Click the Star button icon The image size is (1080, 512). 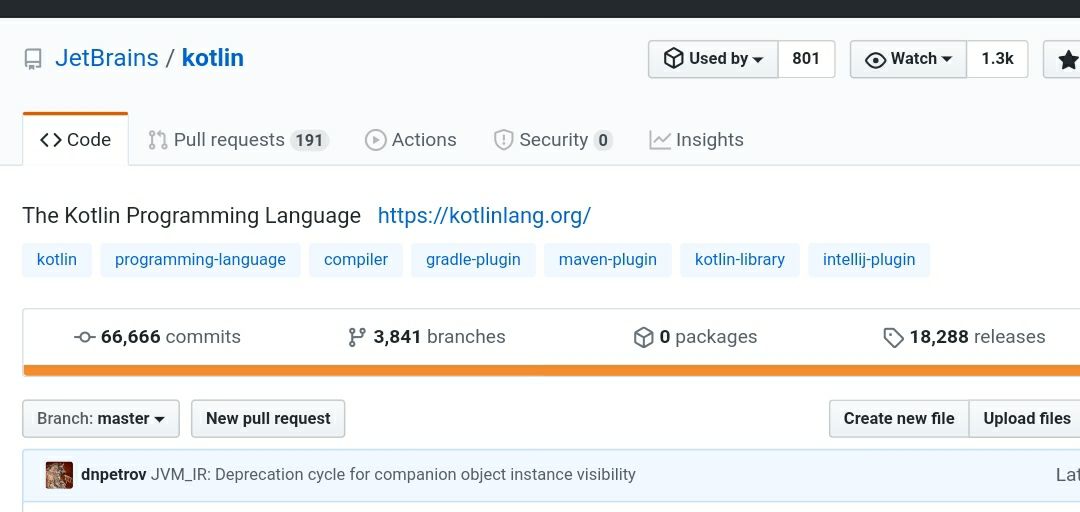(1068, 60)
